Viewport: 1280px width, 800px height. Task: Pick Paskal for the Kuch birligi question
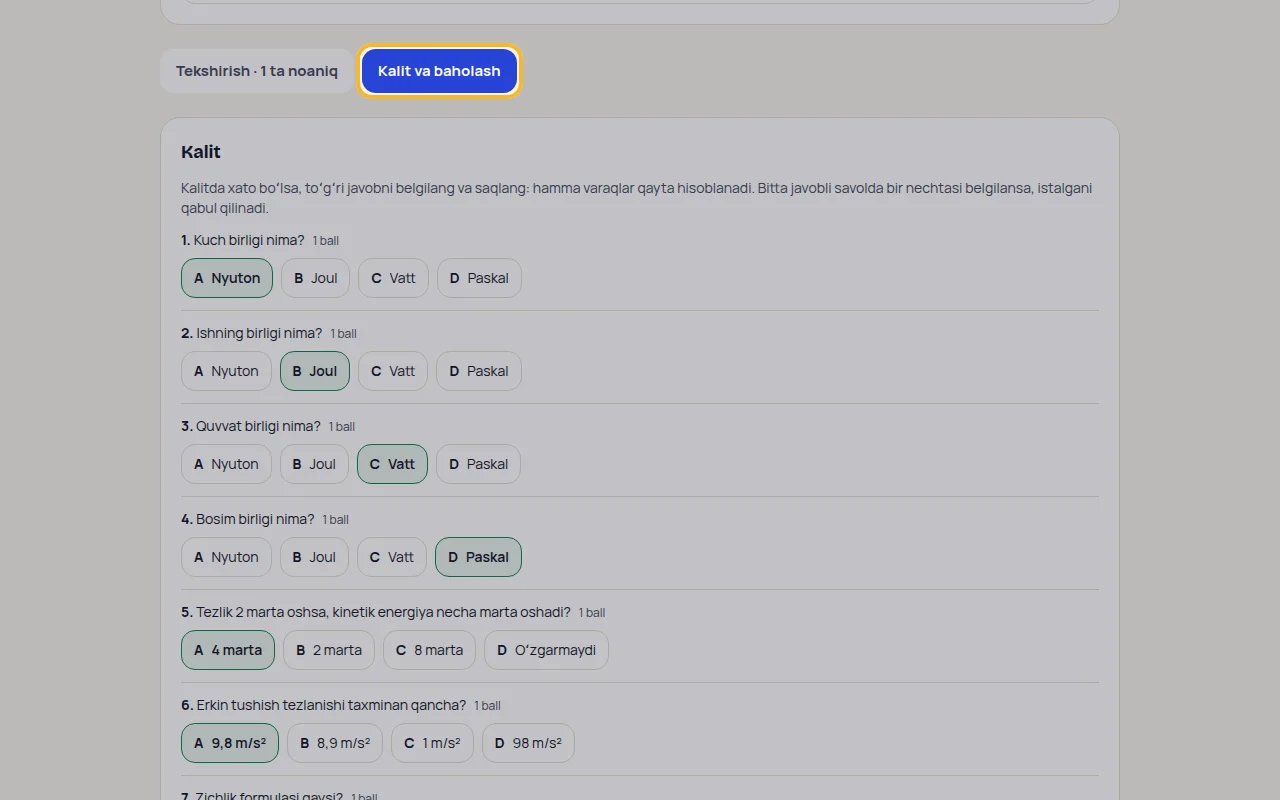tap(479, 278)
